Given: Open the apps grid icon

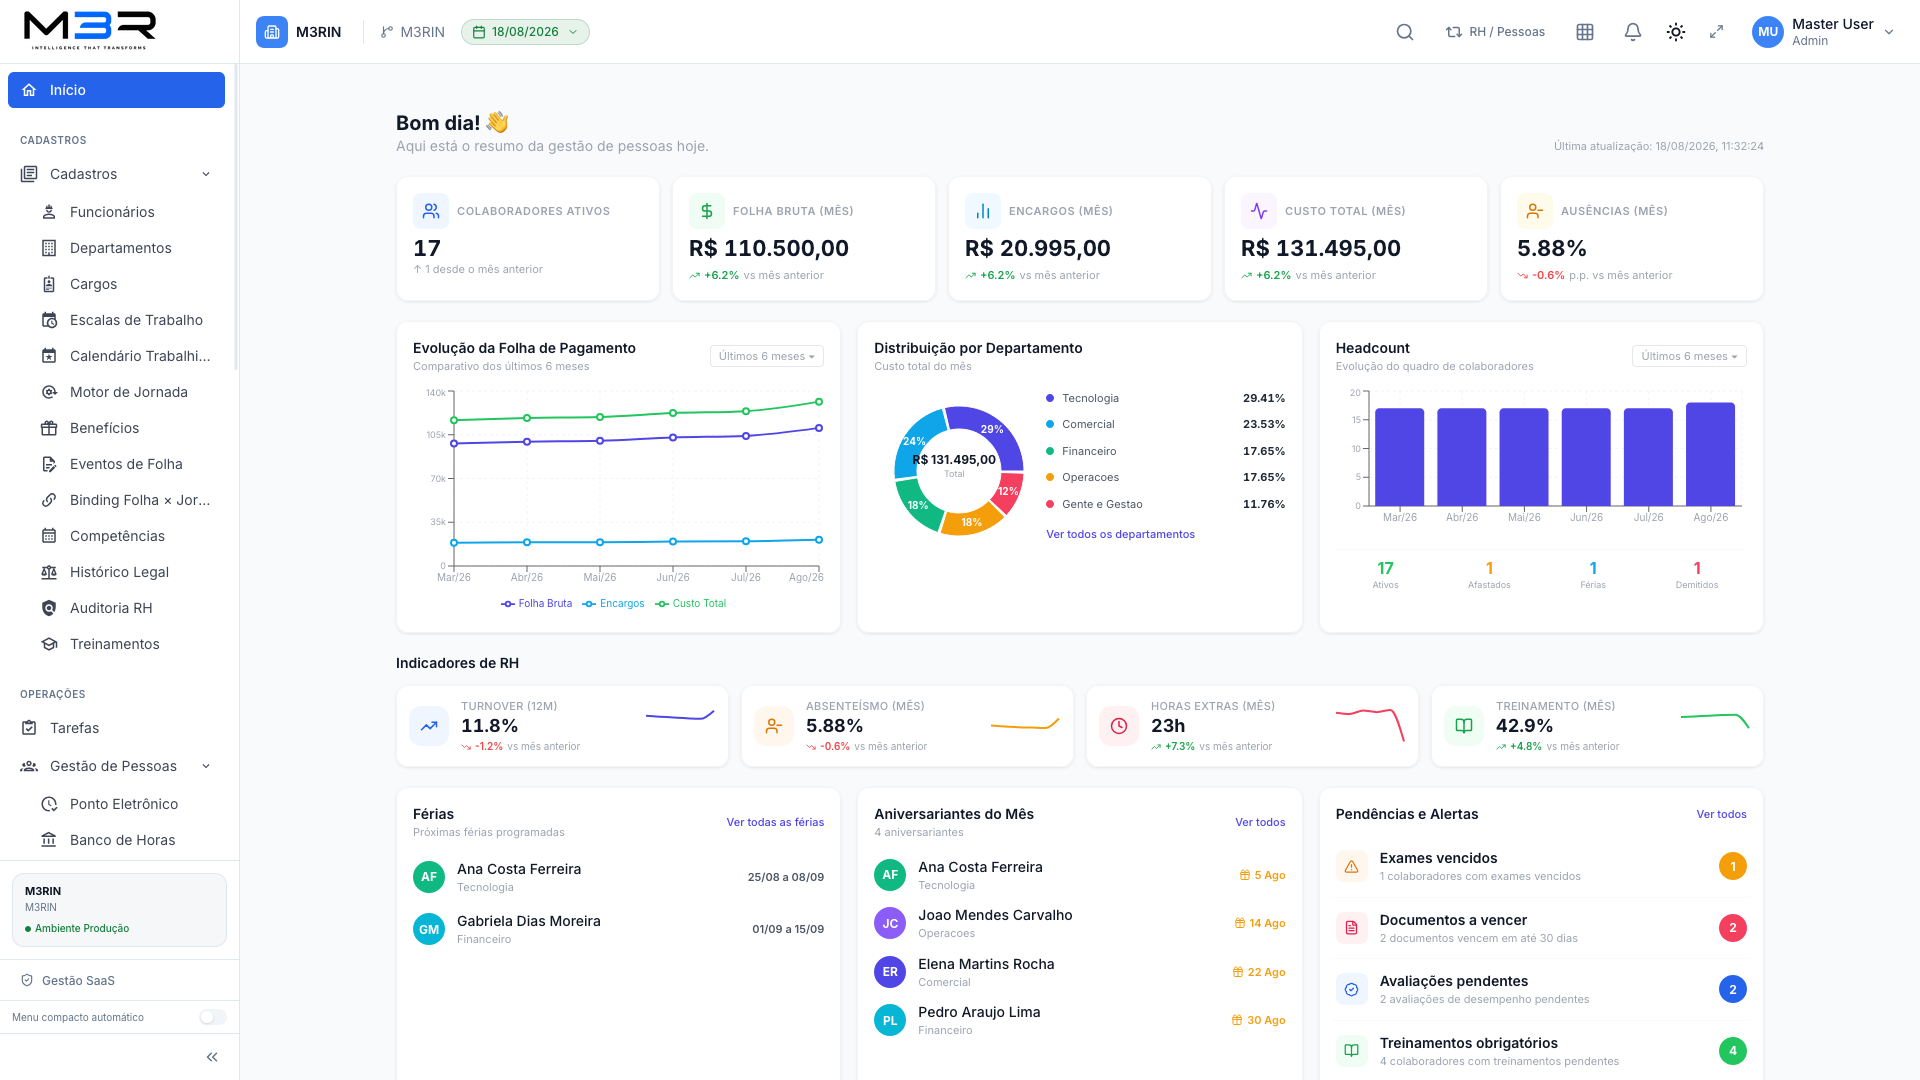Looking at the screenshot, I should pos(1585,32).
